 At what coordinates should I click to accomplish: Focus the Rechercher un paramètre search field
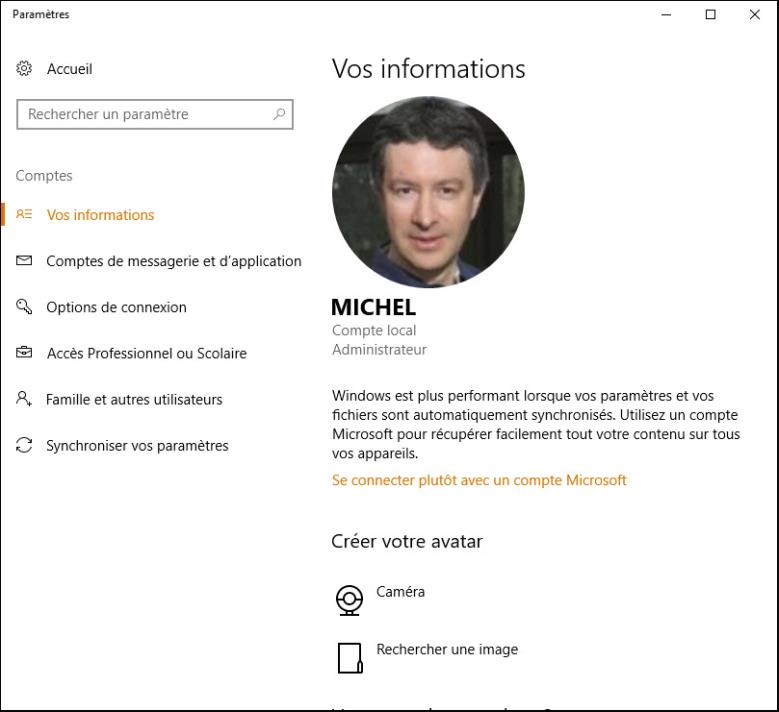[145, 114]
